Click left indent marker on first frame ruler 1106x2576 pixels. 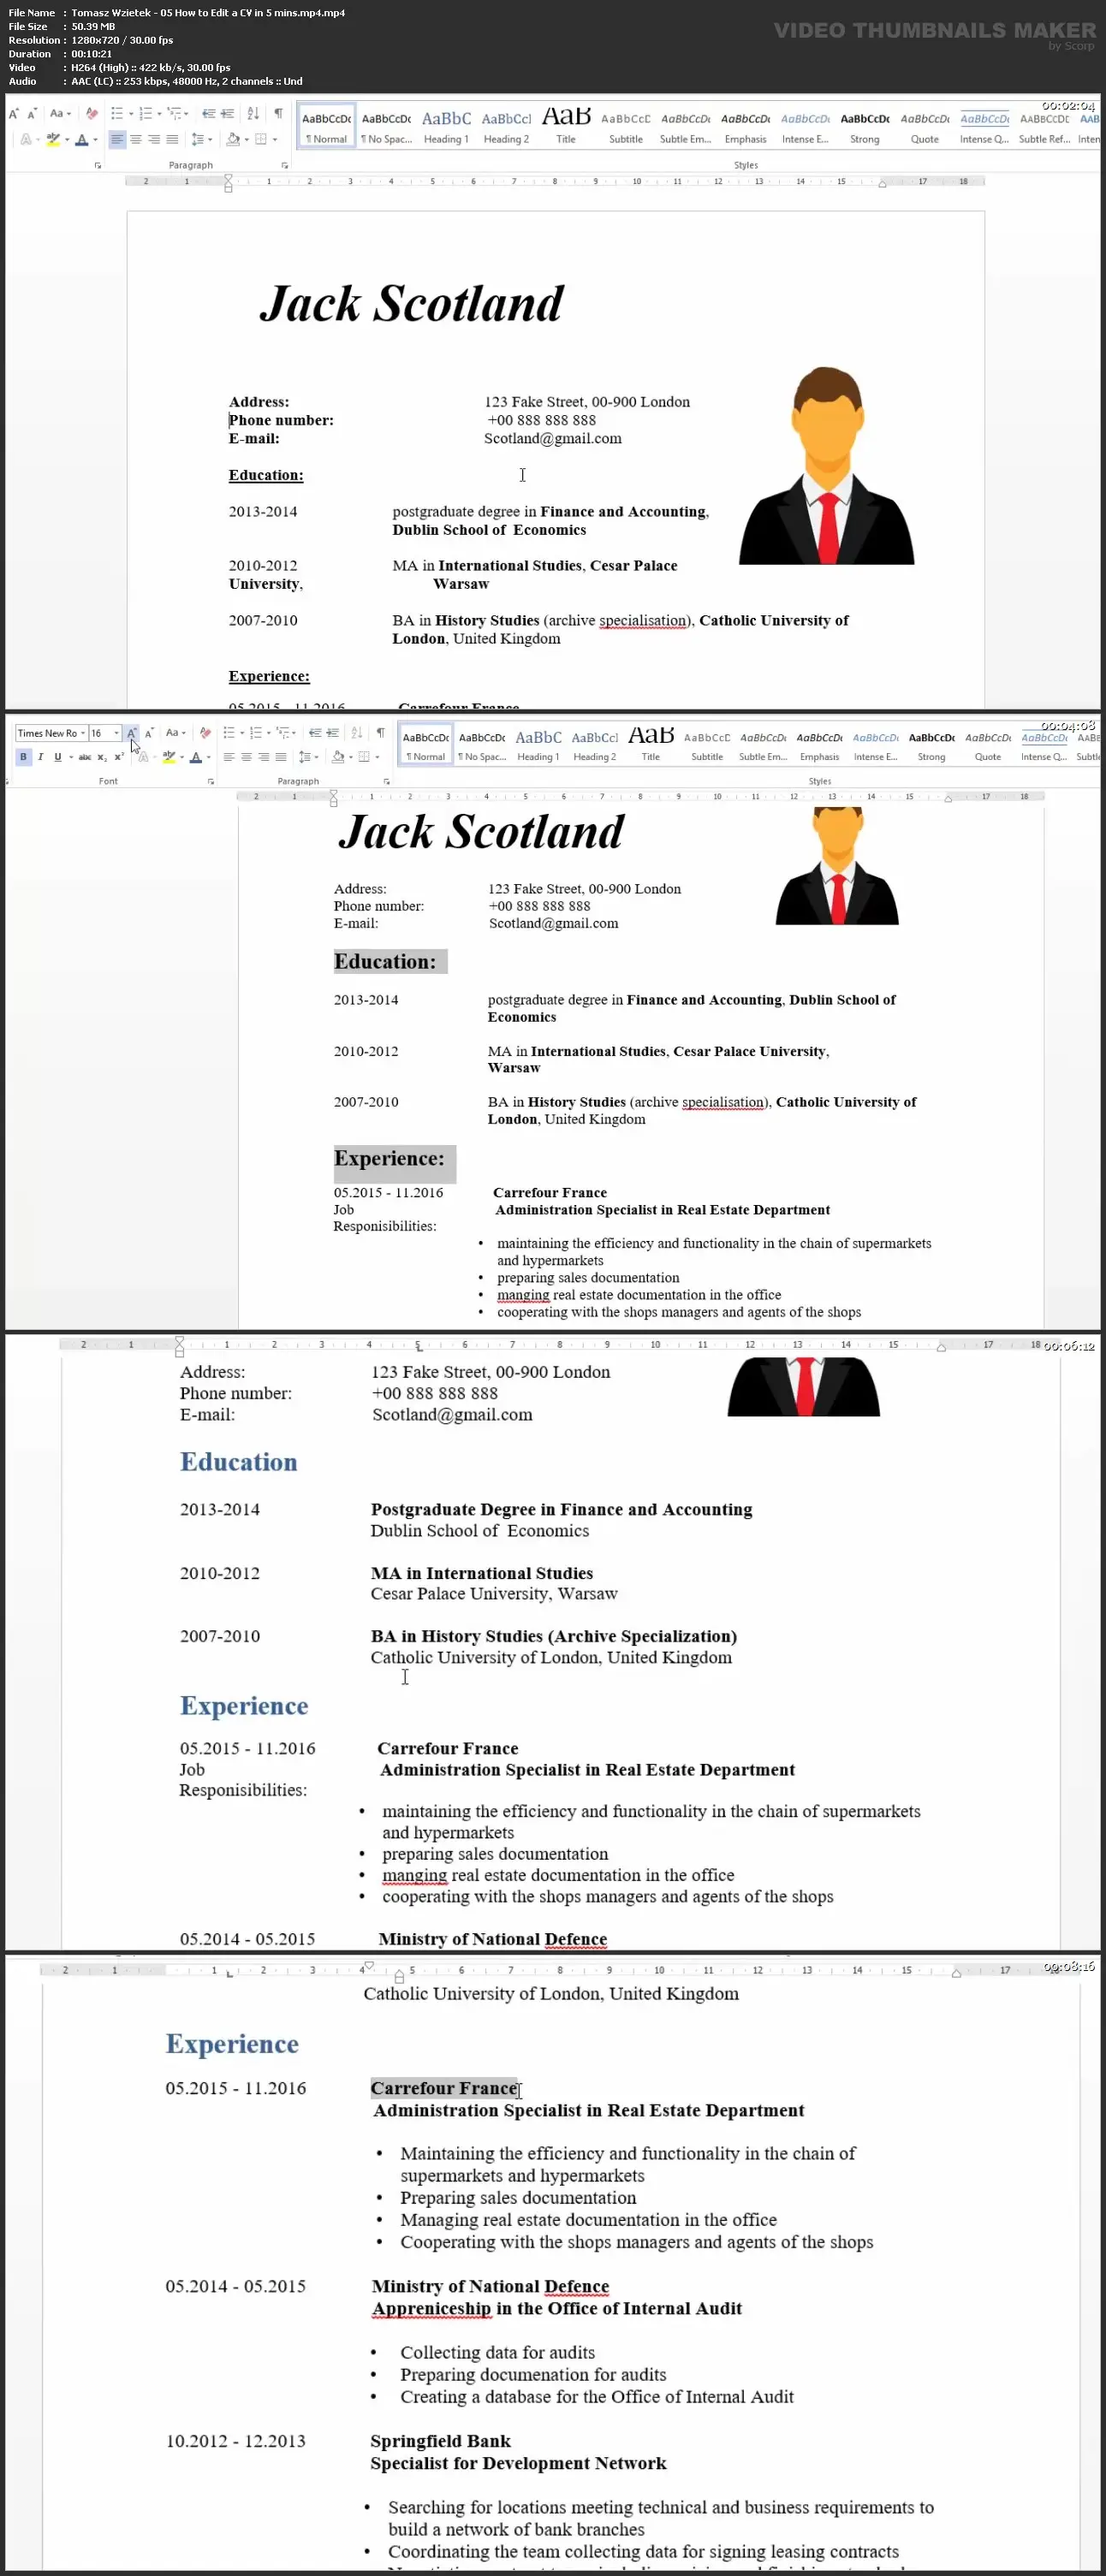coord(228,188)
